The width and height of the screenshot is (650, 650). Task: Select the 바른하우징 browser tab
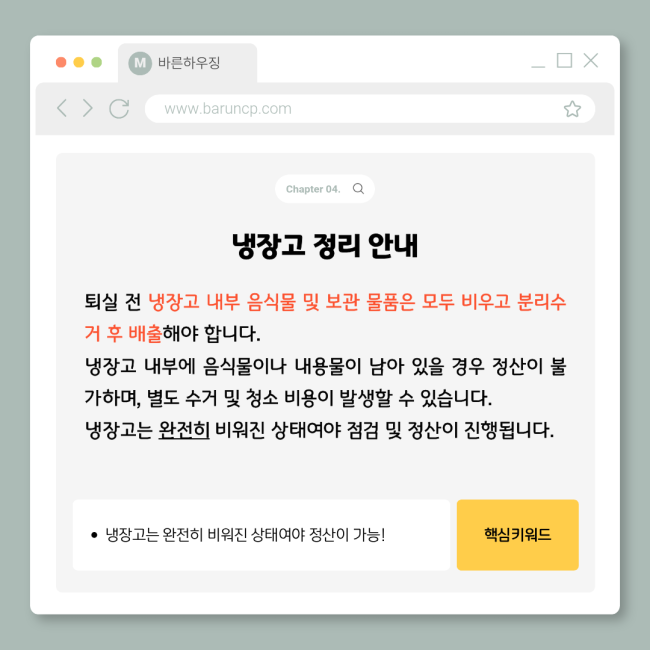point(187,63)
